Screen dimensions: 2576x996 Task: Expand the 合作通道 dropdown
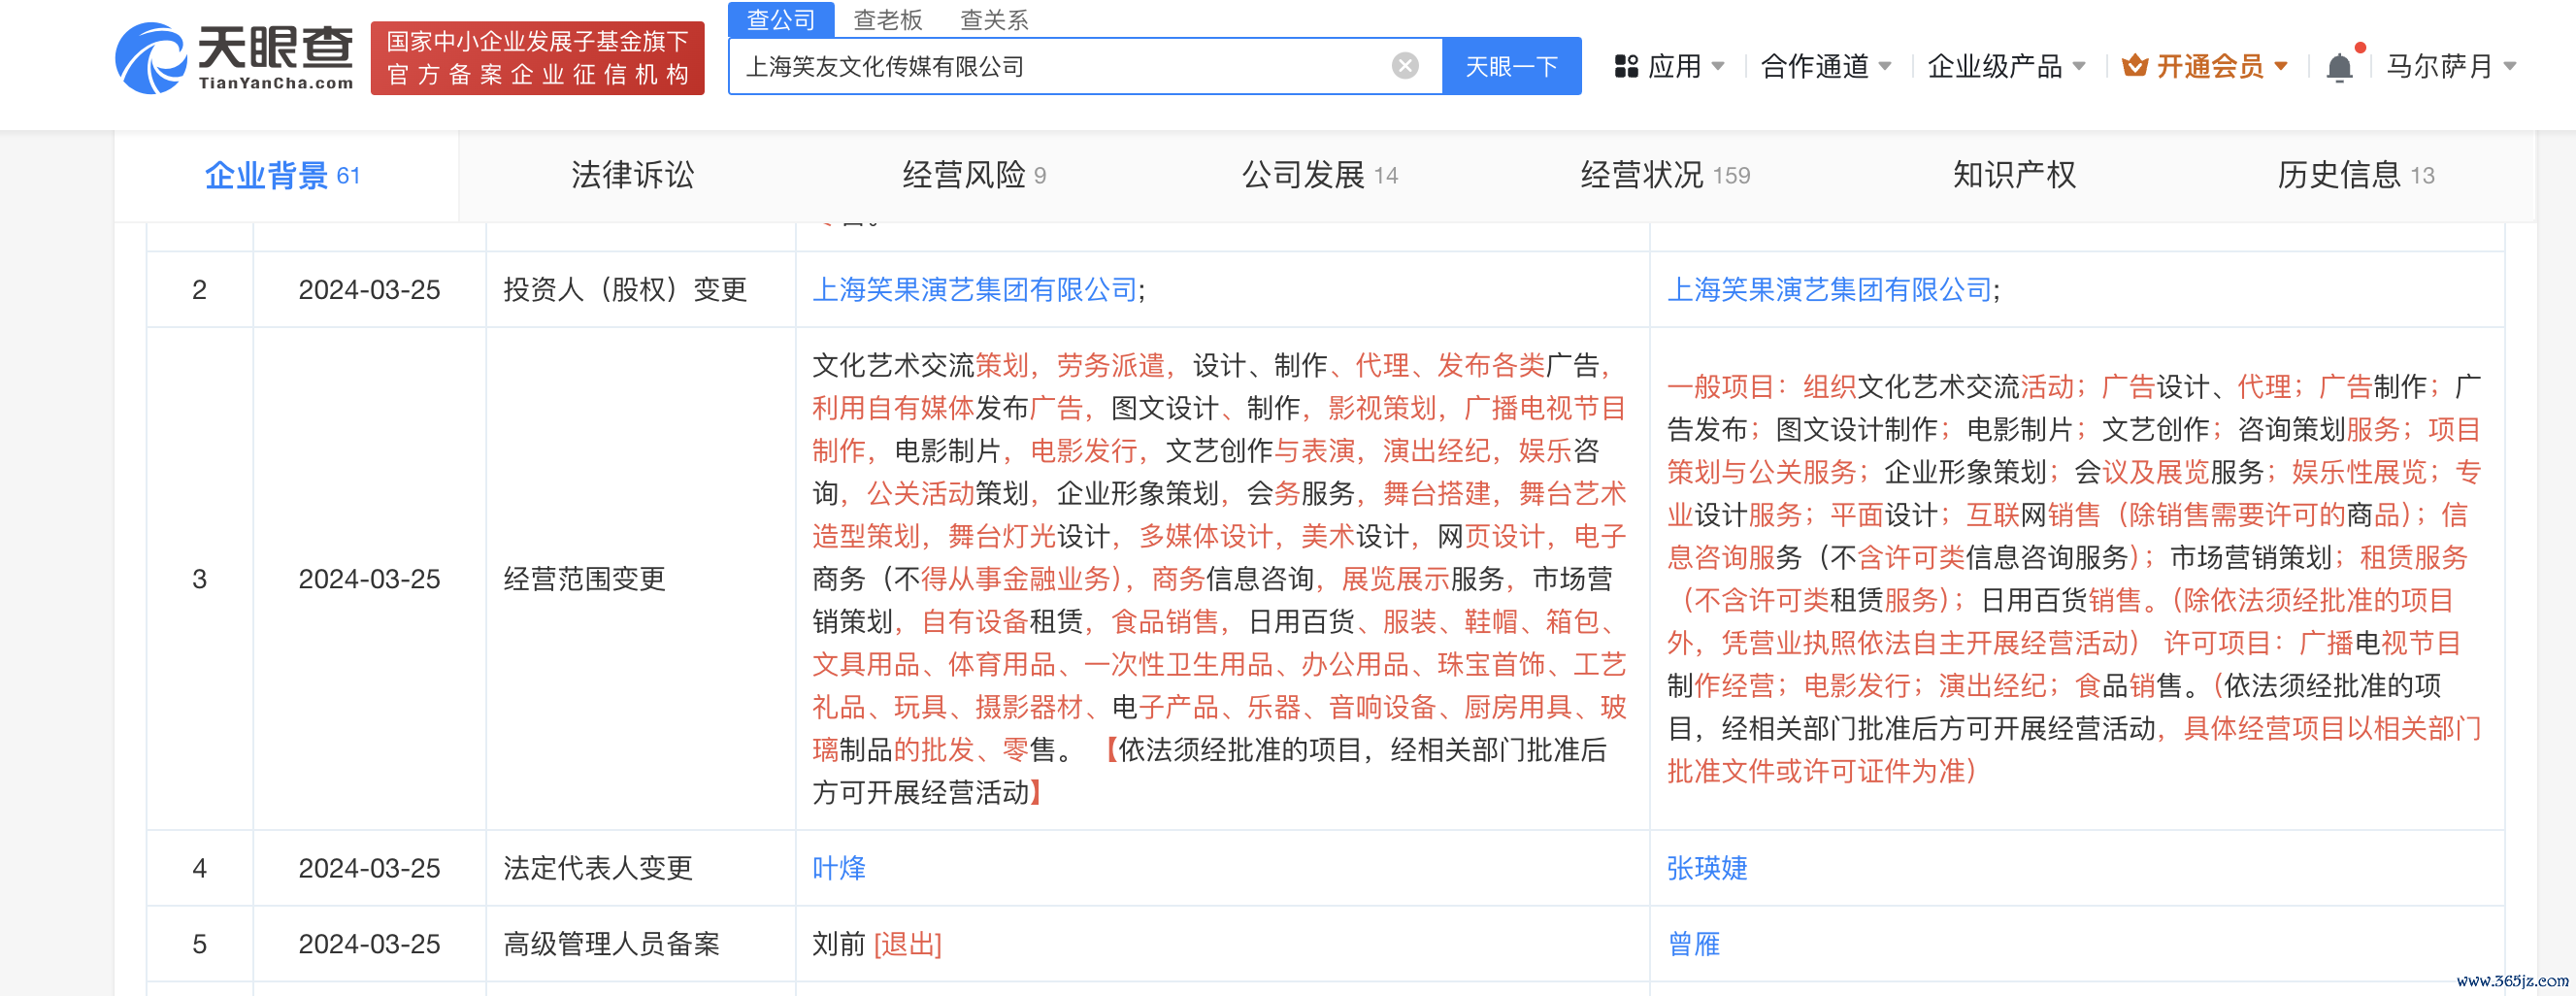[x=1825, y=67]
